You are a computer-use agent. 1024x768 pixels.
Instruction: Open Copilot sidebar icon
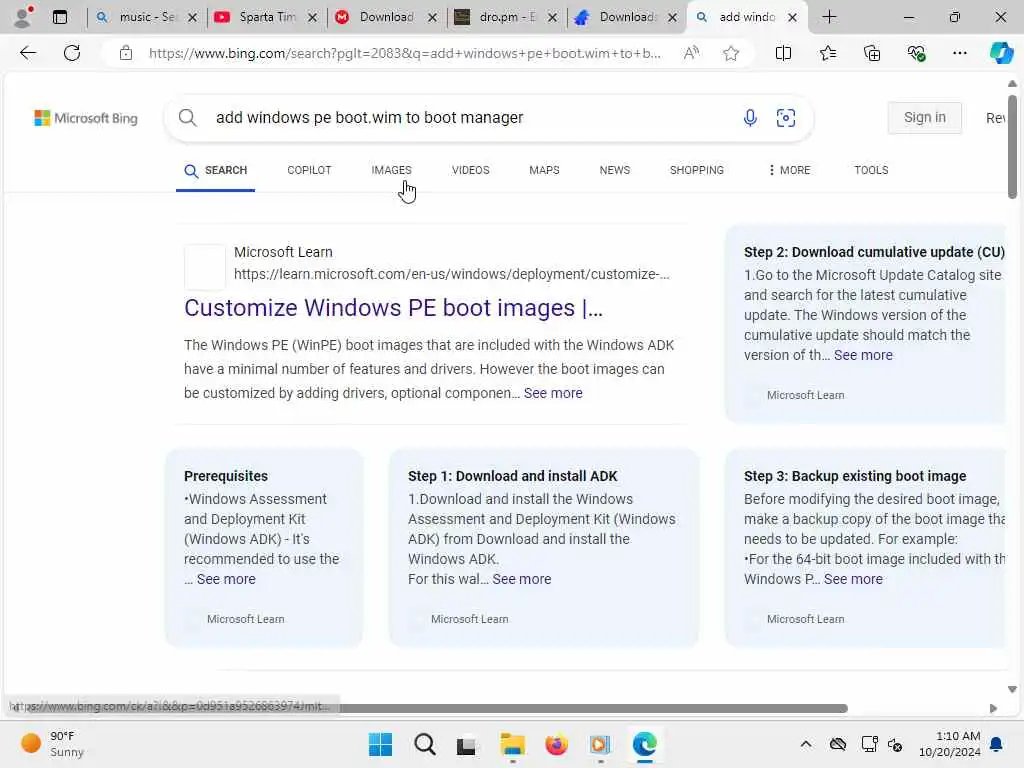1001,53
